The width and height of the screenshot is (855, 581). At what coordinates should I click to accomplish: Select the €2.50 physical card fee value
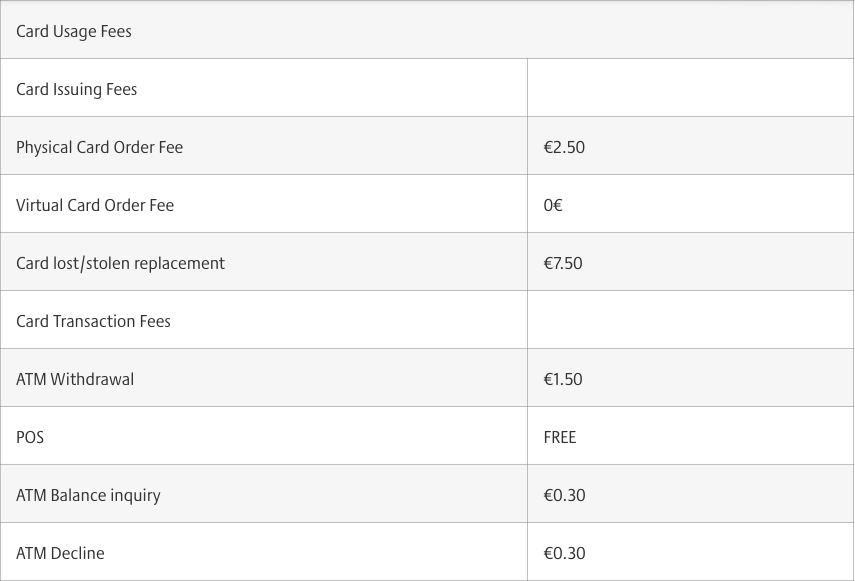[564, 147]
